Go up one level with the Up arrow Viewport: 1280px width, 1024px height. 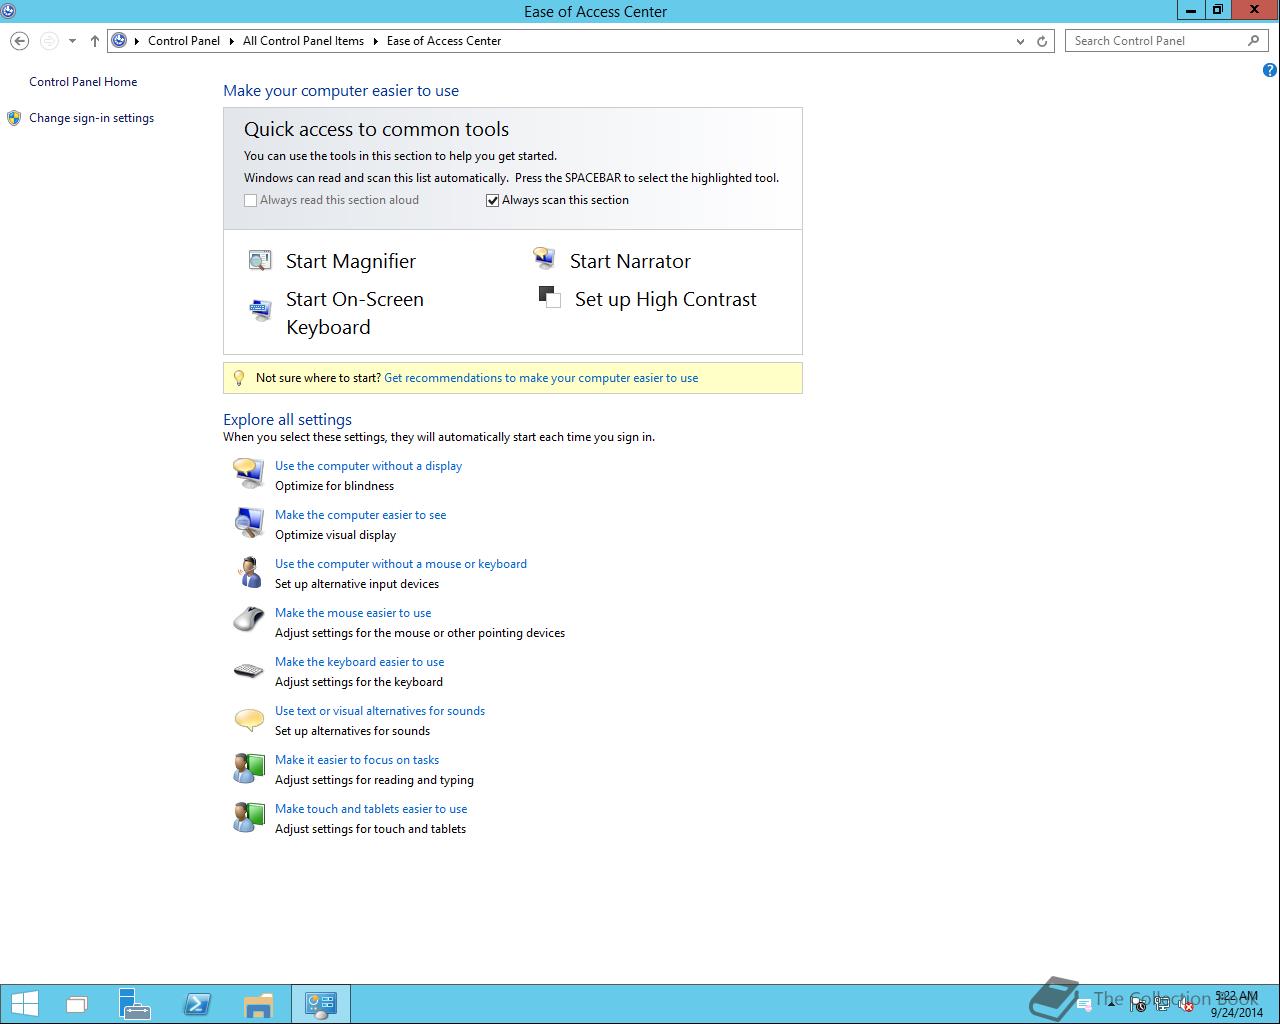coord(95,41)
